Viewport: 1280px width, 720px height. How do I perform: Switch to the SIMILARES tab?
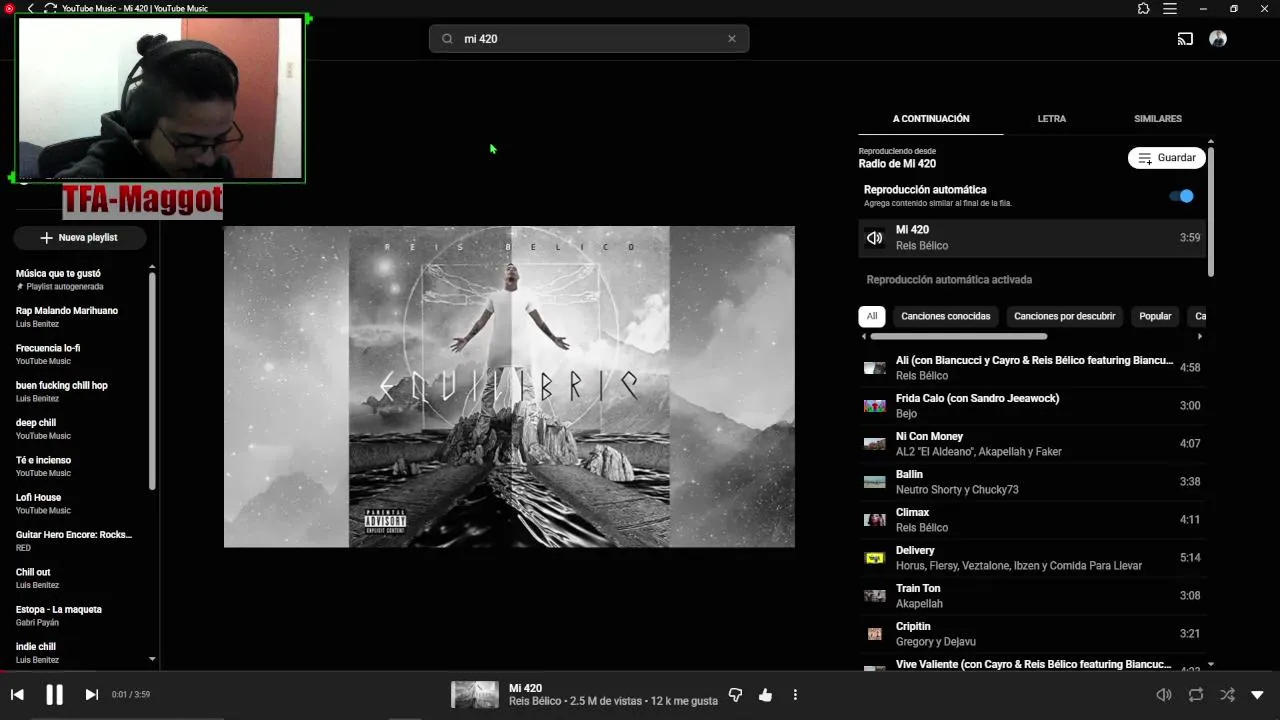[x=1158, y=118]
